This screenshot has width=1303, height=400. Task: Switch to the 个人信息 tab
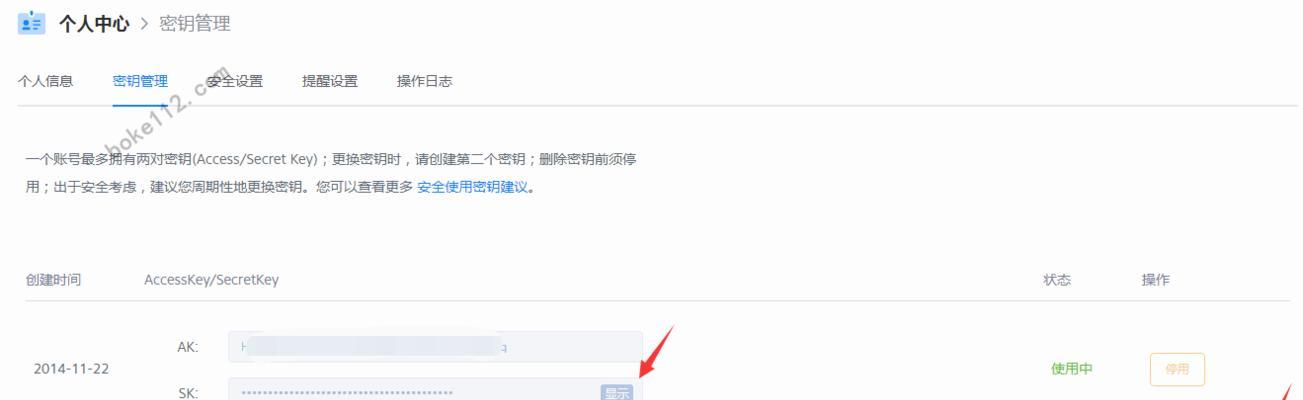pos(46,82)
